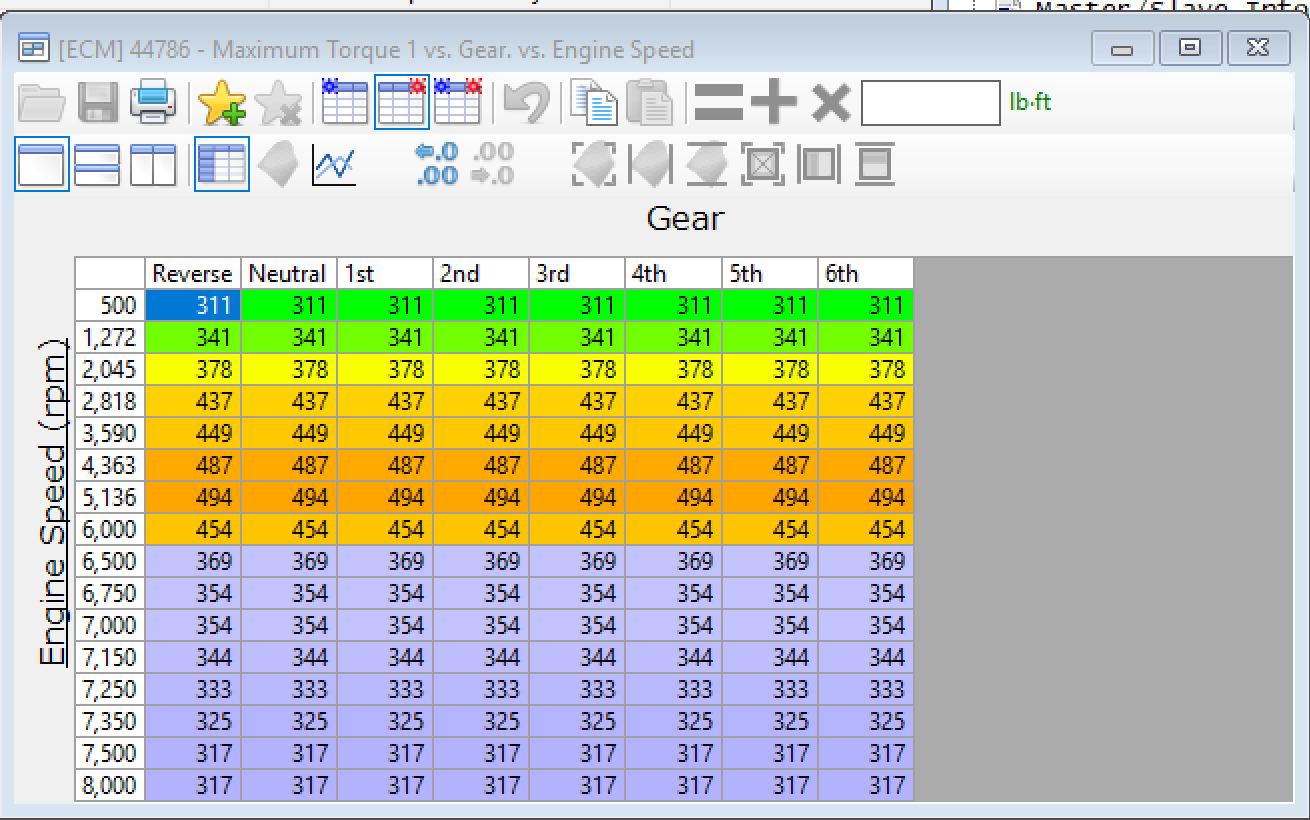Click the 3D top-down view icon

pos(707,164)
